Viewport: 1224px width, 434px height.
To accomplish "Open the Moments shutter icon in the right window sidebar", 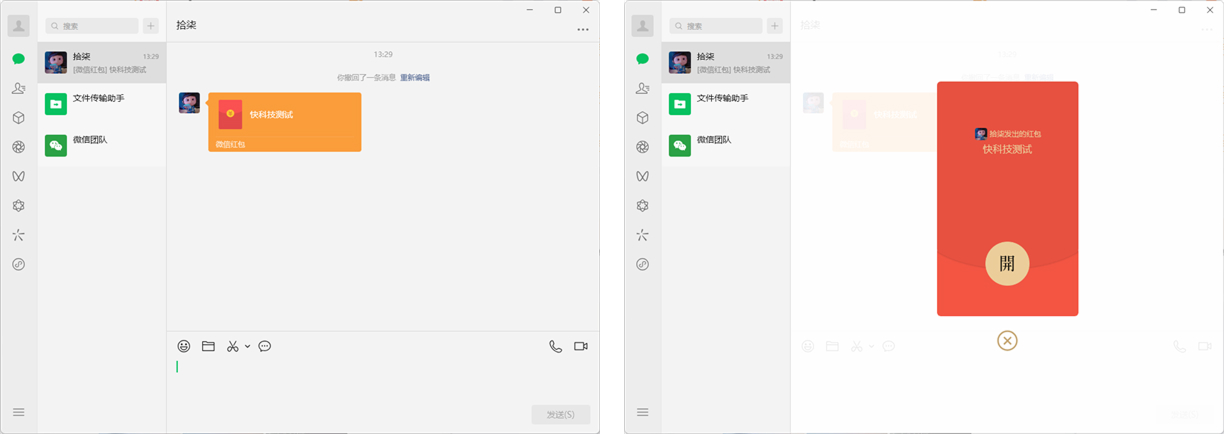I will pos(642,147).
